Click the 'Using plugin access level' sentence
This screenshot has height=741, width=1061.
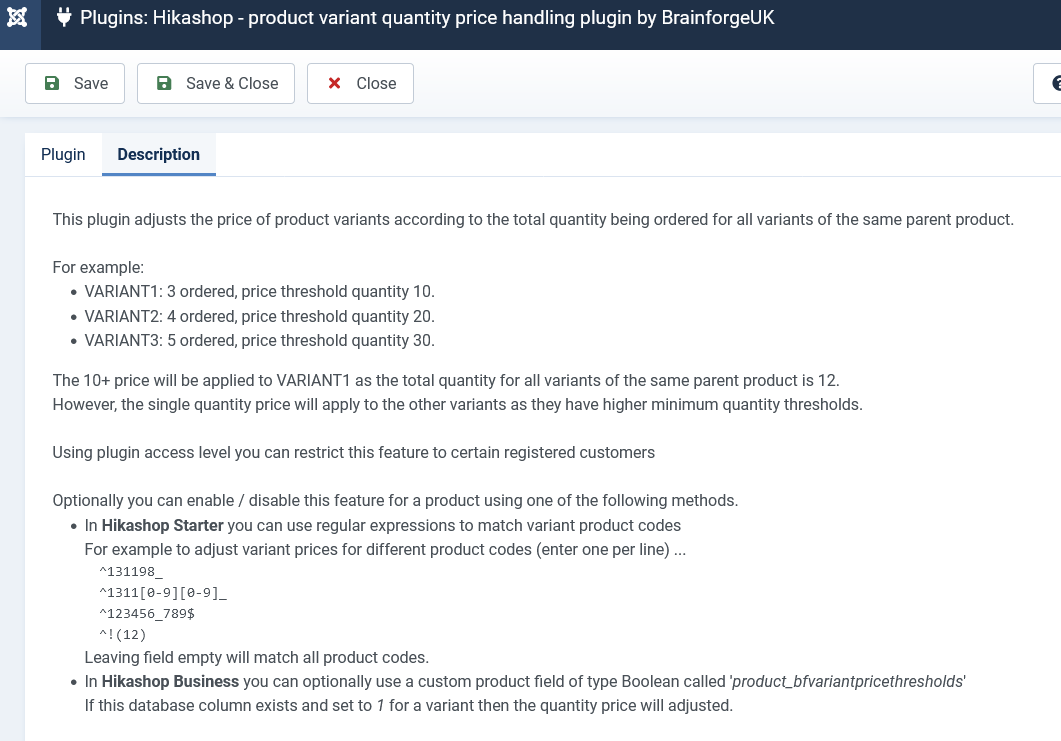[x=353, y=453]
